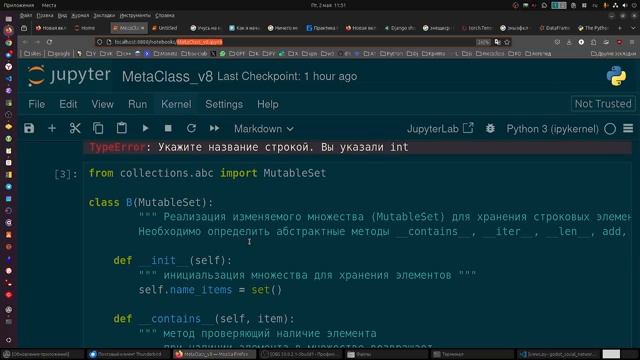Screen dimensions: 640x360
Task: Click the Jupyter logo
Action: point(69,76)
